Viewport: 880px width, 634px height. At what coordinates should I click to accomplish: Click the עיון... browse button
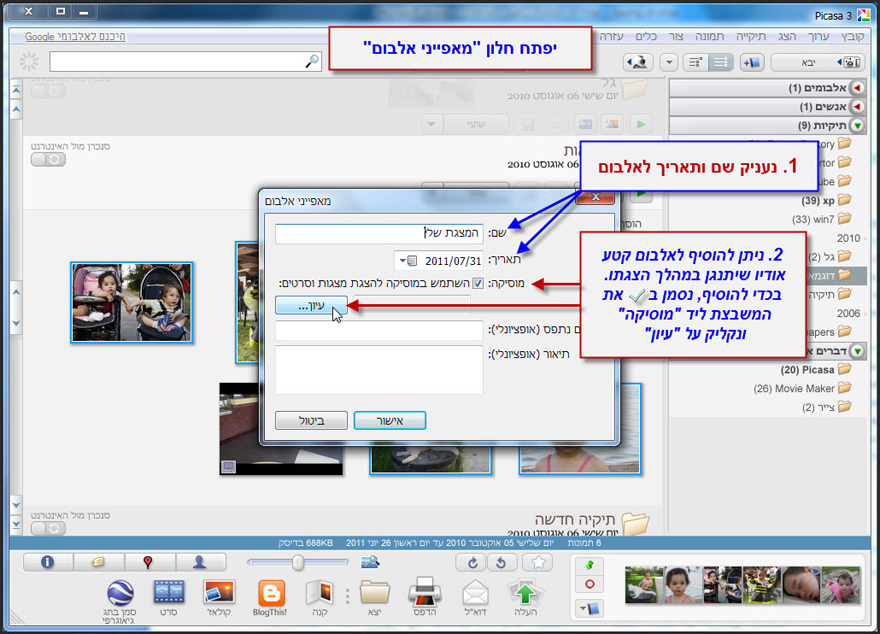[311, 306]
